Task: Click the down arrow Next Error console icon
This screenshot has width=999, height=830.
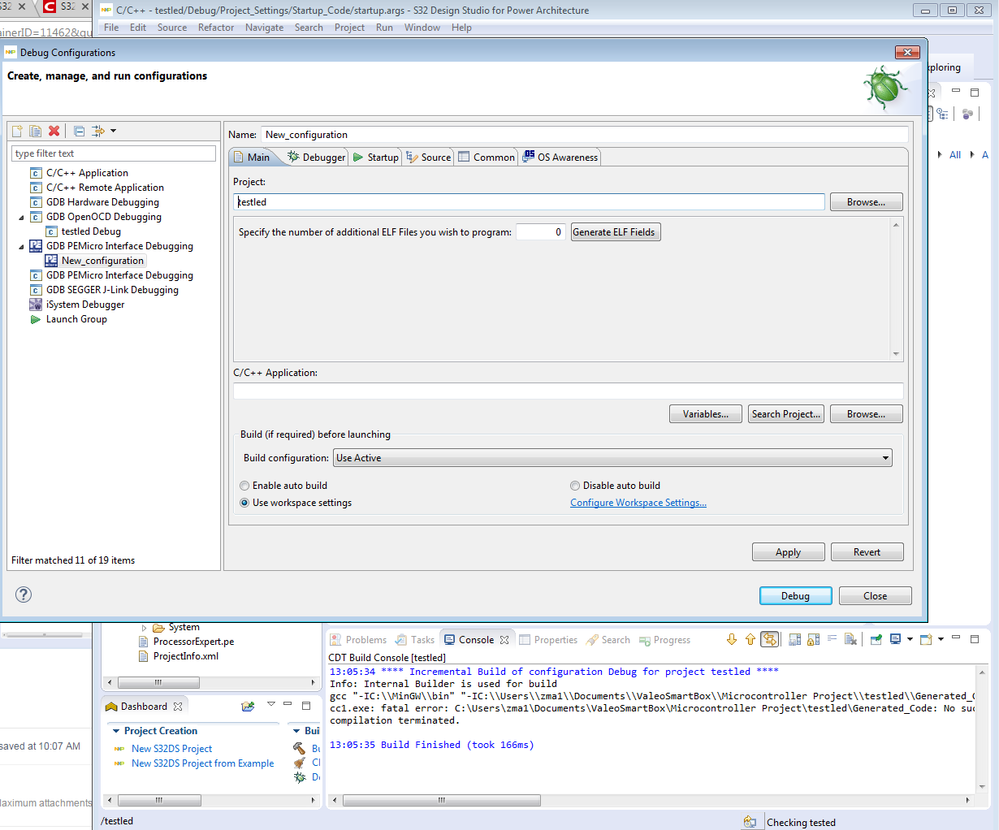Action: tap(731, 640)
